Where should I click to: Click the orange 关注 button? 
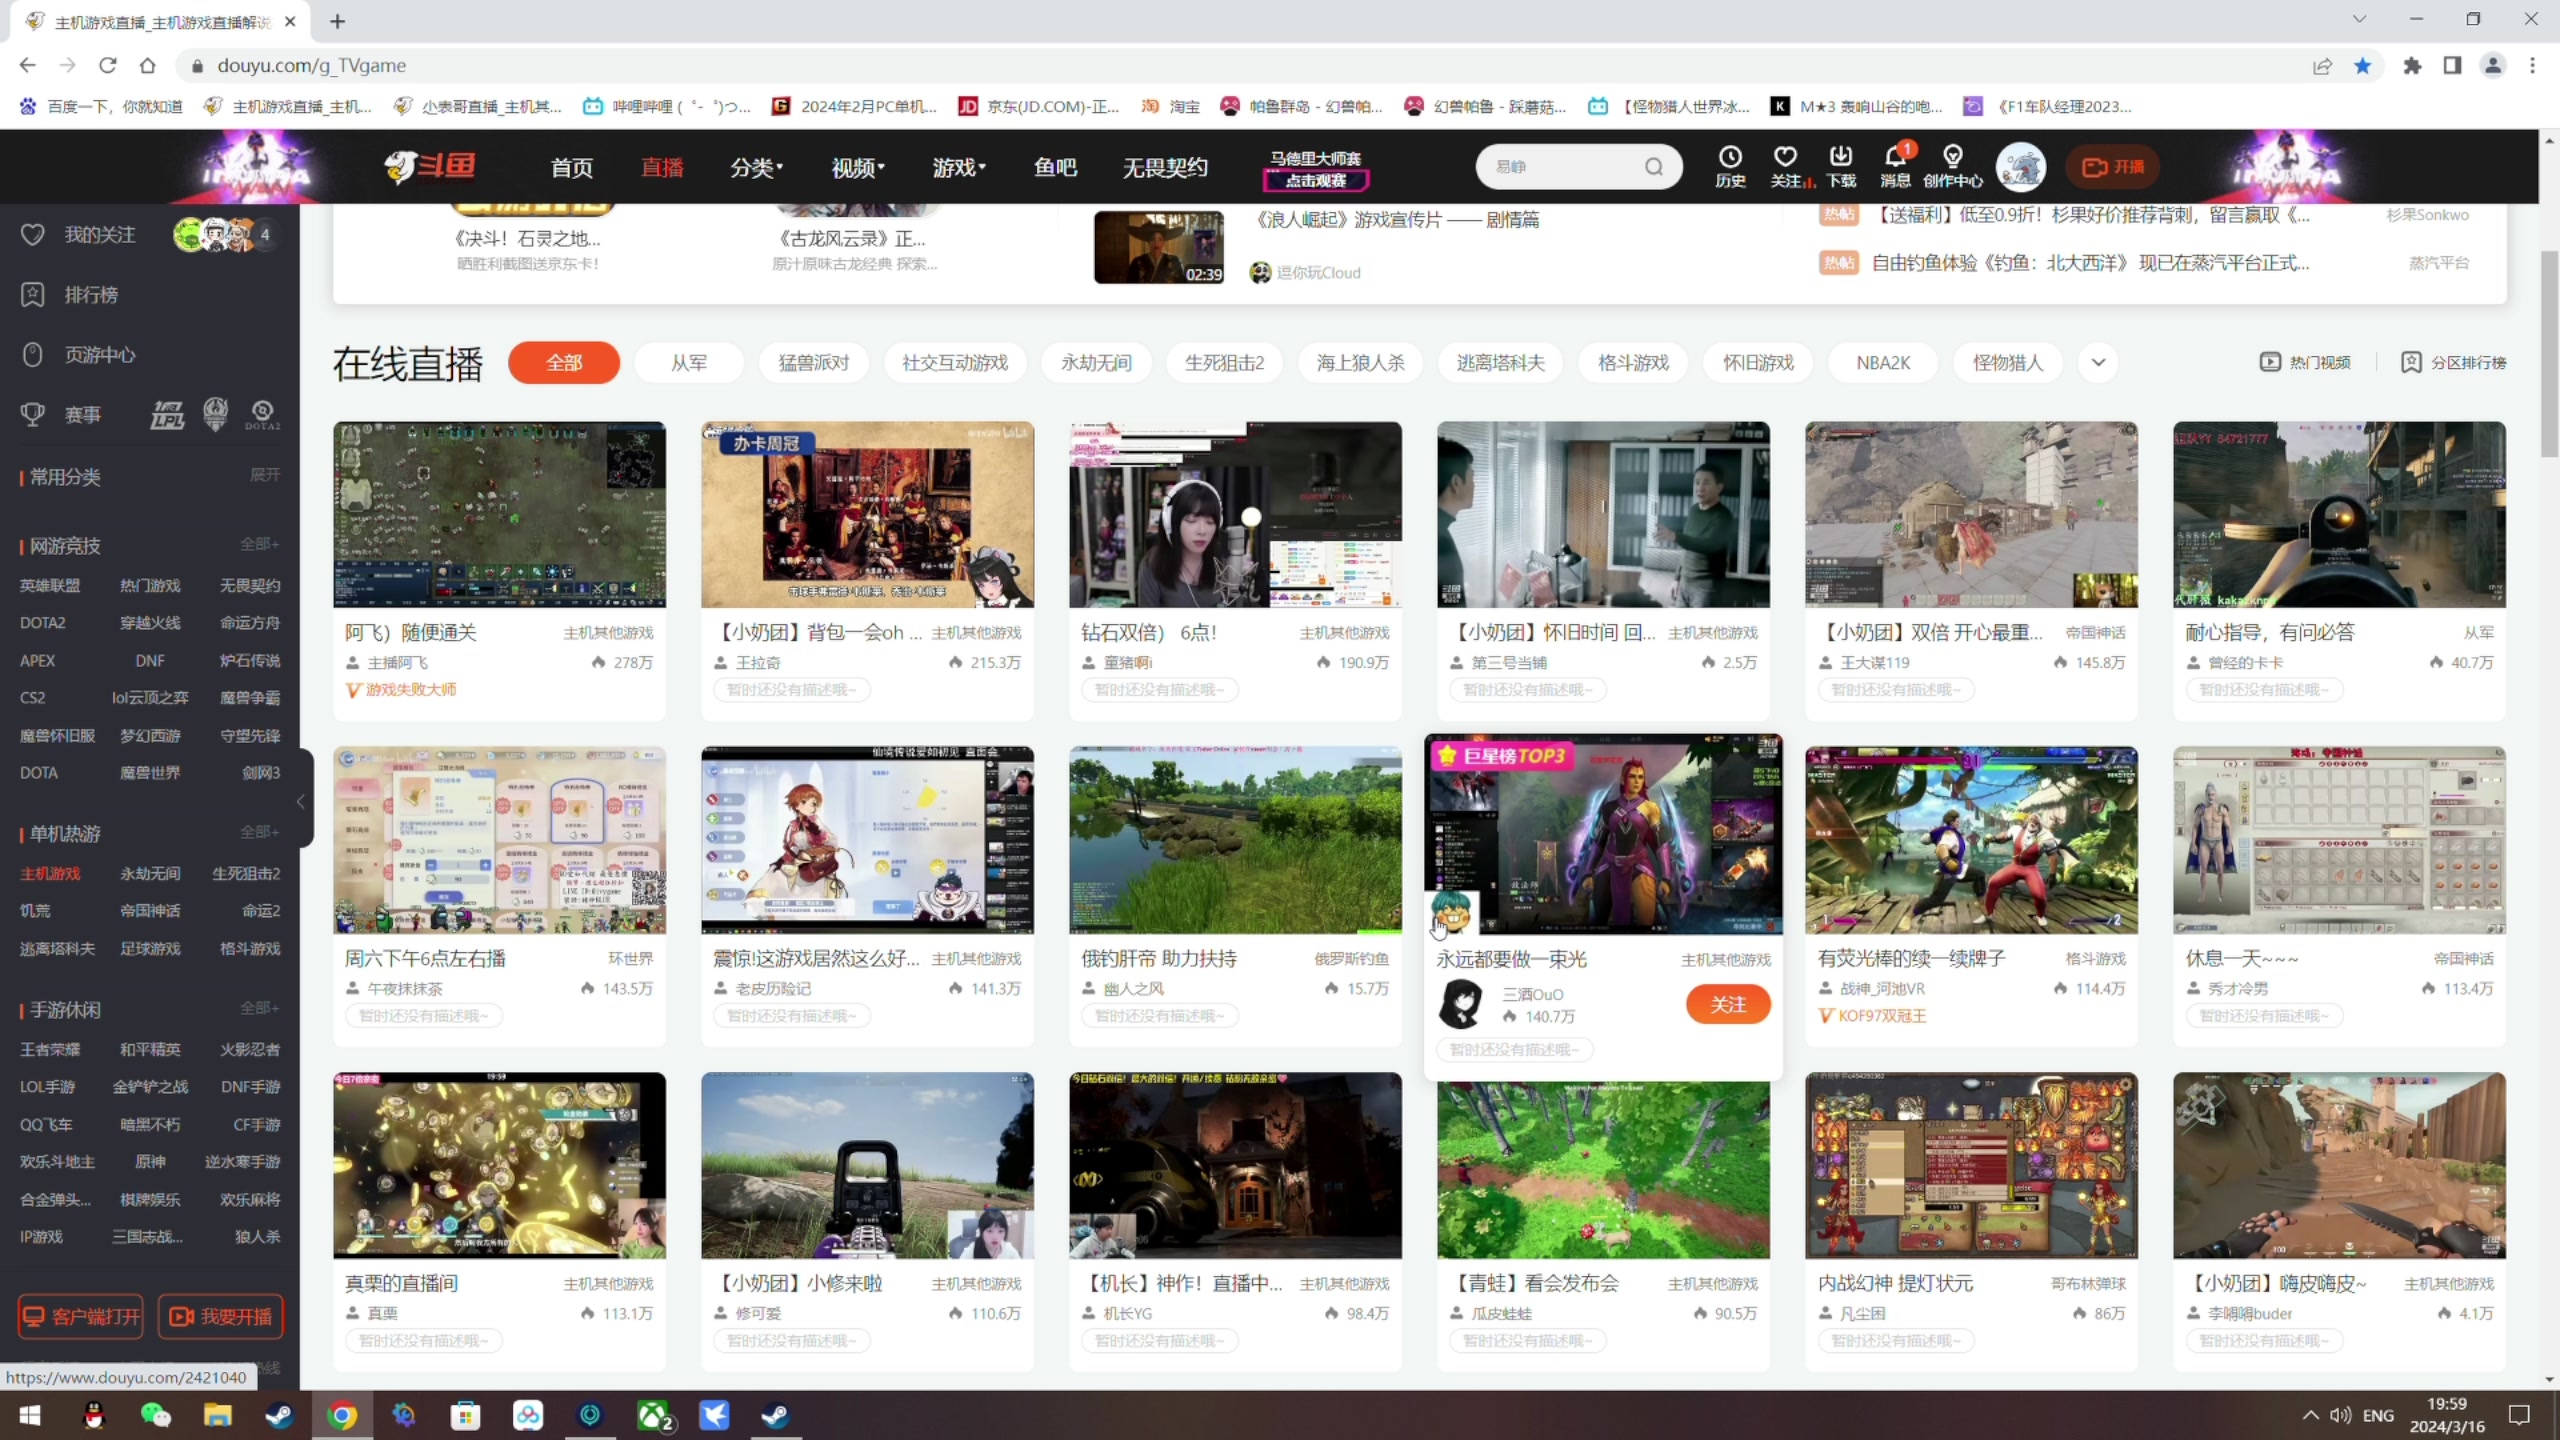click(1727, 1004)
